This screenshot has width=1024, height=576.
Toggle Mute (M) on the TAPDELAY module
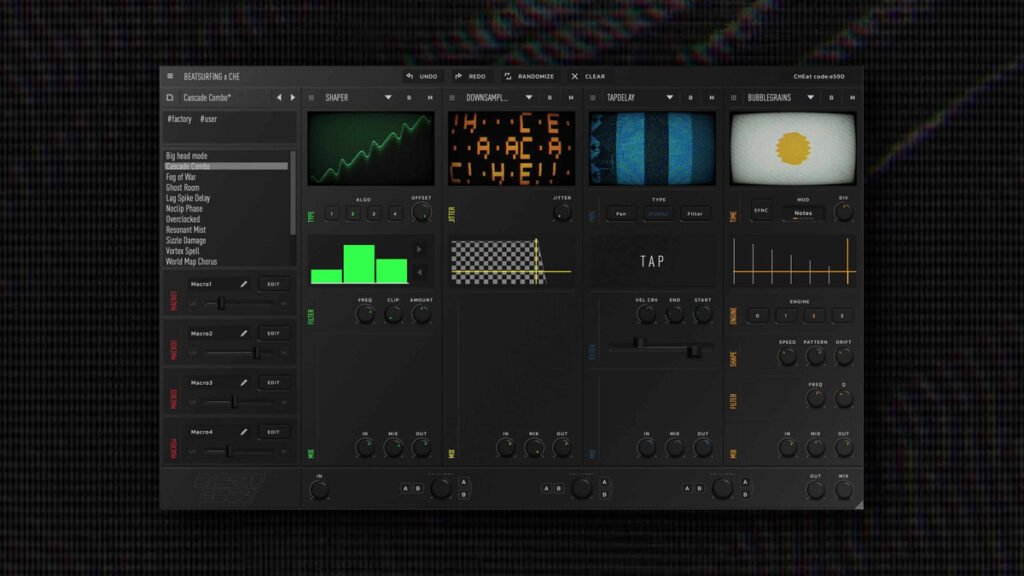(x=710, y=97)
